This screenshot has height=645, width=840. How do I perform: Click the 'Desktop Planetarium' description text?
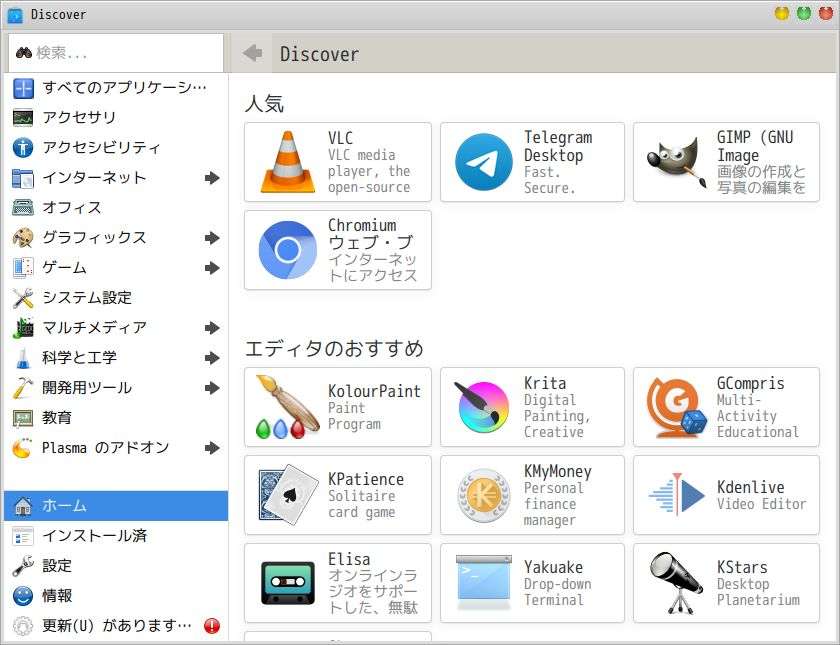(758, 592)
